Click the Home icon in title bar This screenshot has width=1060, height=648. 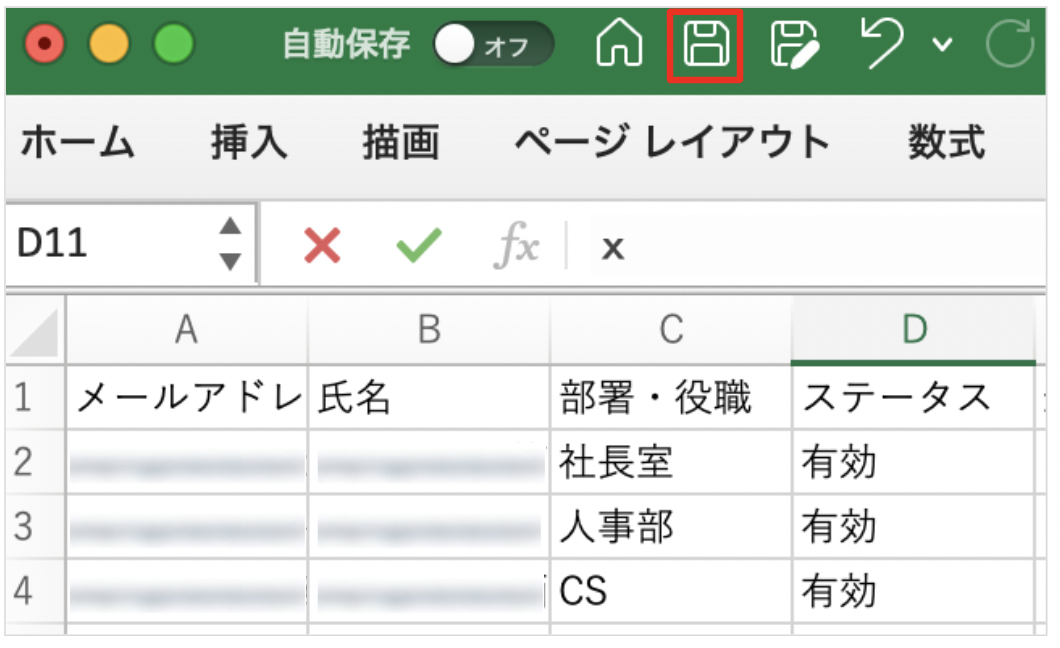(x=619, y=43)
